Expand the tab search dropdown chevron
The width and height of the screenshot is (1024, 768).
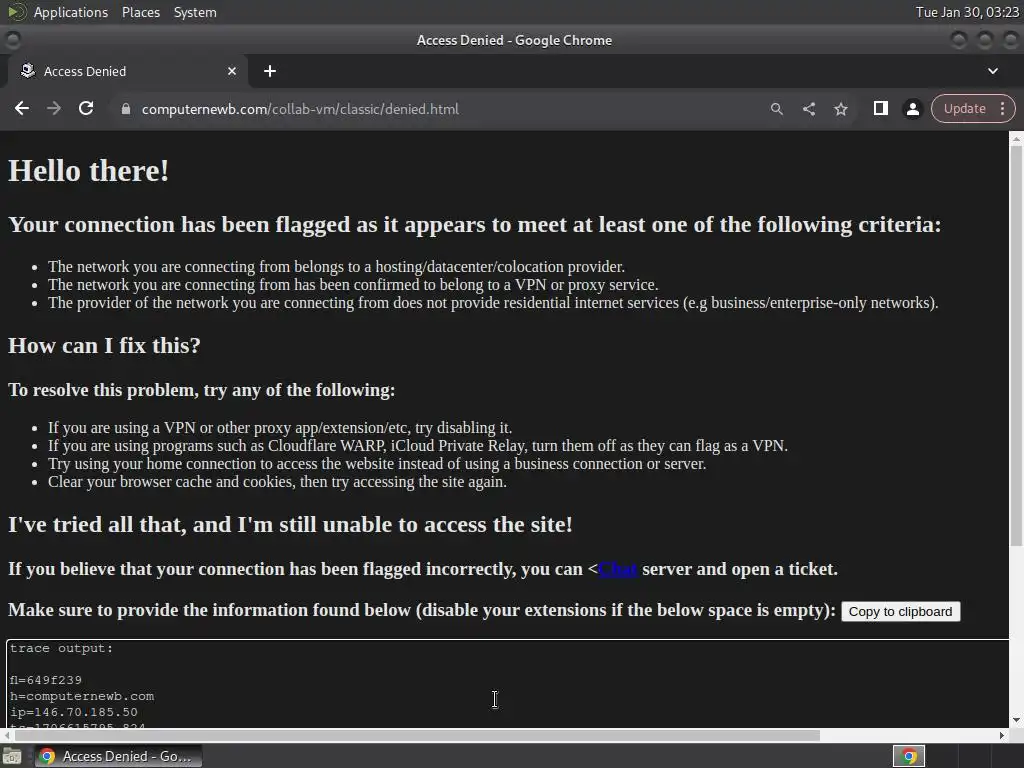point(993,71)
